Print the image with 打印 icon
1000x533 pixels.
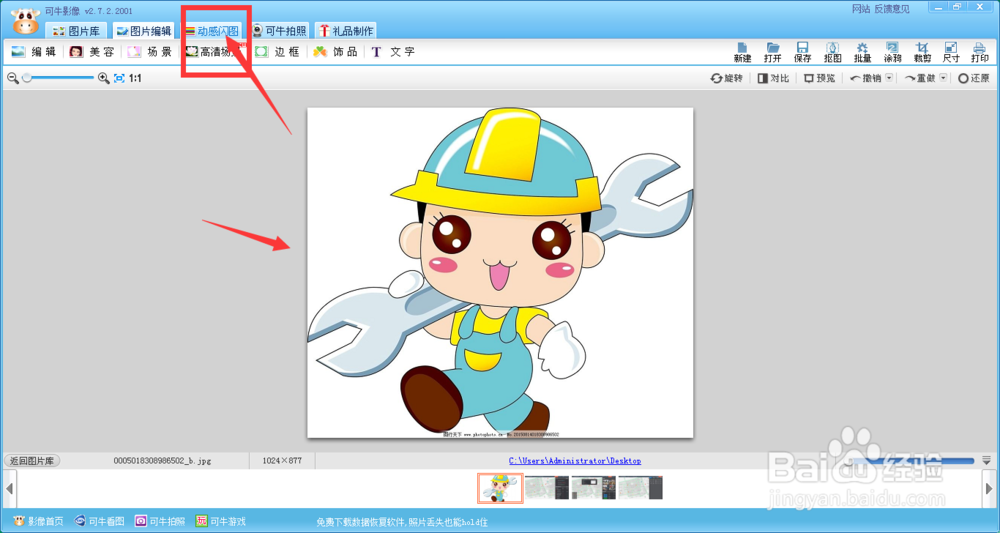[x=980, y=51]
